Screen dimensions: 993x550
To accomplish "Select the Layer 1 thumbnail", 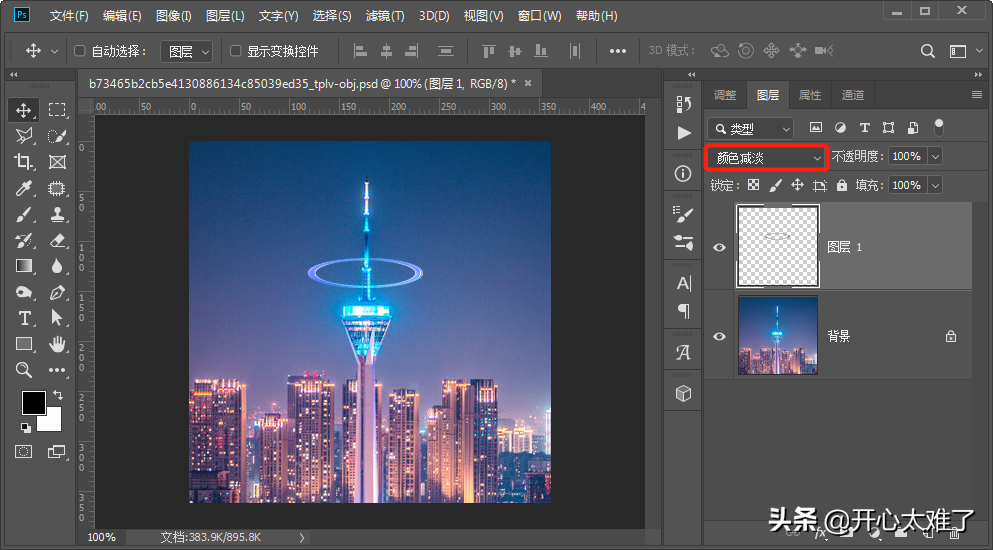I will [778, 247].
